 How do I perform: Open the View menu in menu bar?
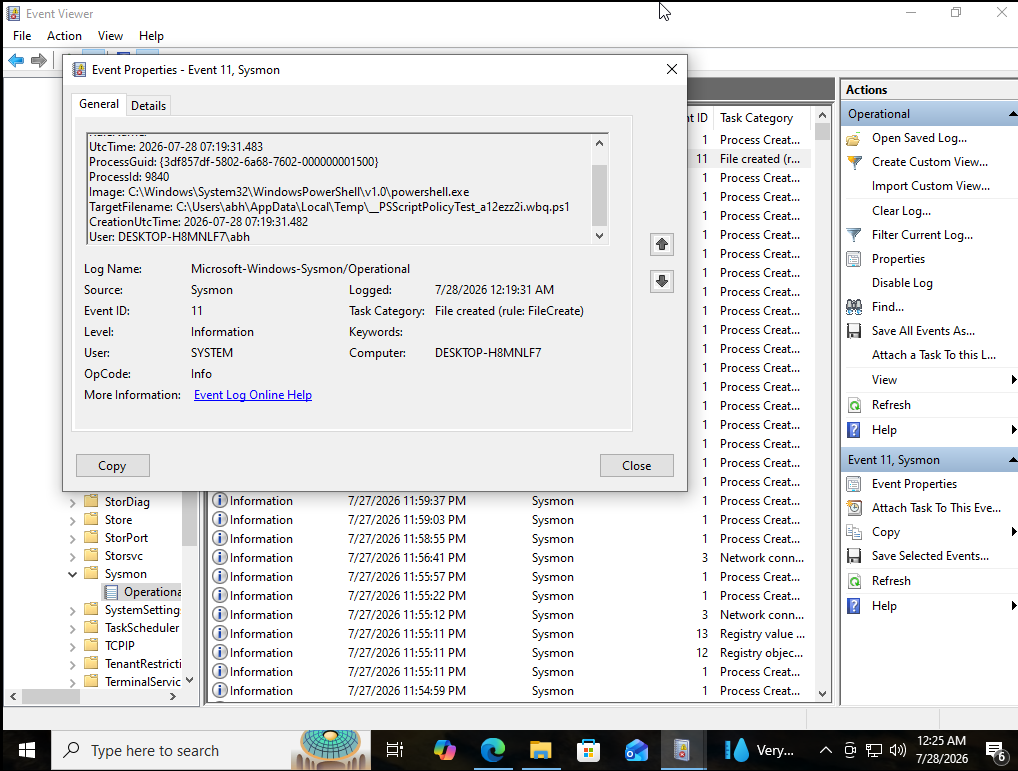[x=110, y=36]
